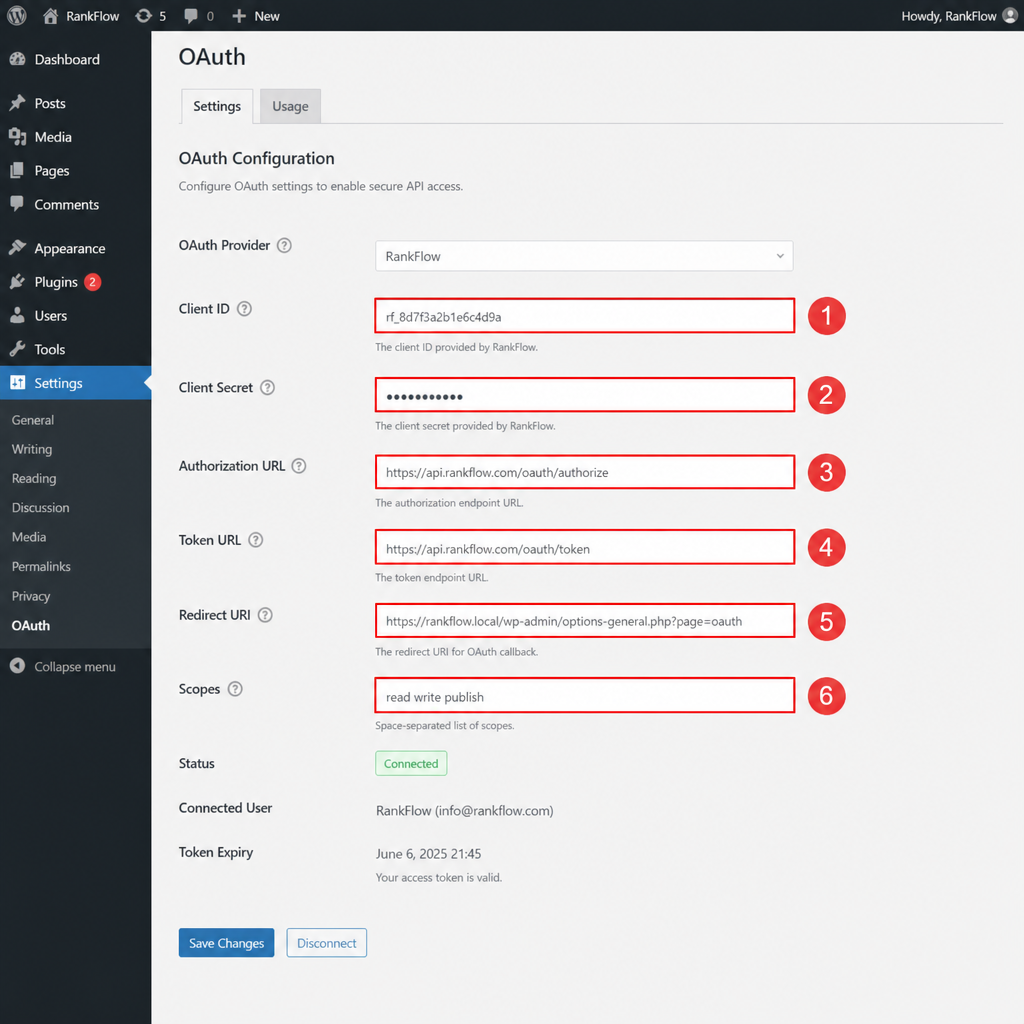This screenshot has width=1024, height=1024.
Task: Show help tooltip for Scopes
Action: point(235,689)
